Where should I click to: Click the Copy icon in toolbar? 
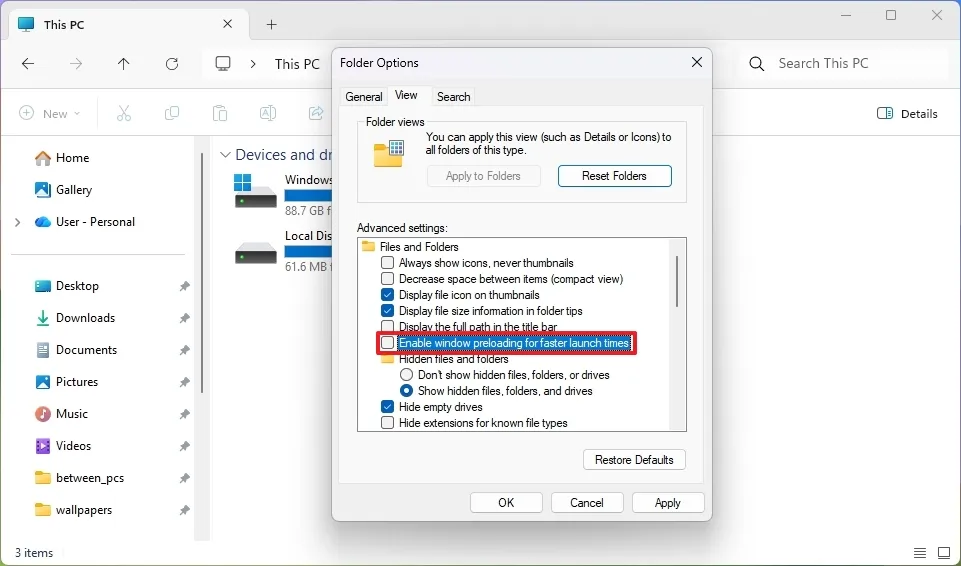[172, 113]
